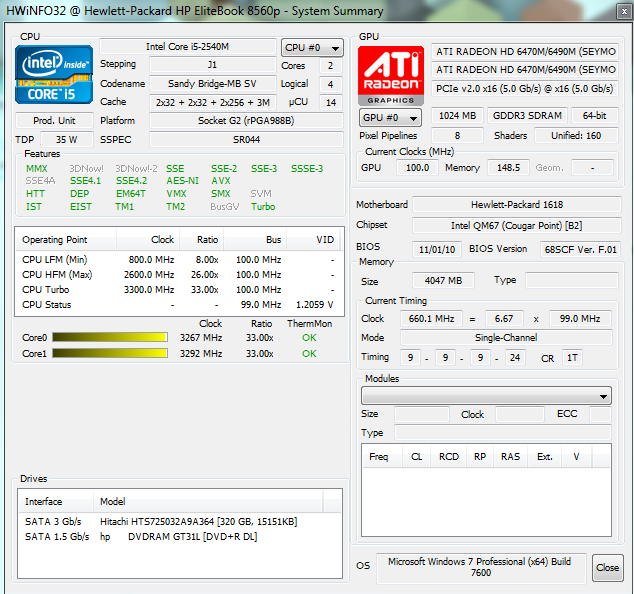This screenshot has height=594, width=634.
Task: Click the Freq column header in Modules
Action: tap(383, 457)
